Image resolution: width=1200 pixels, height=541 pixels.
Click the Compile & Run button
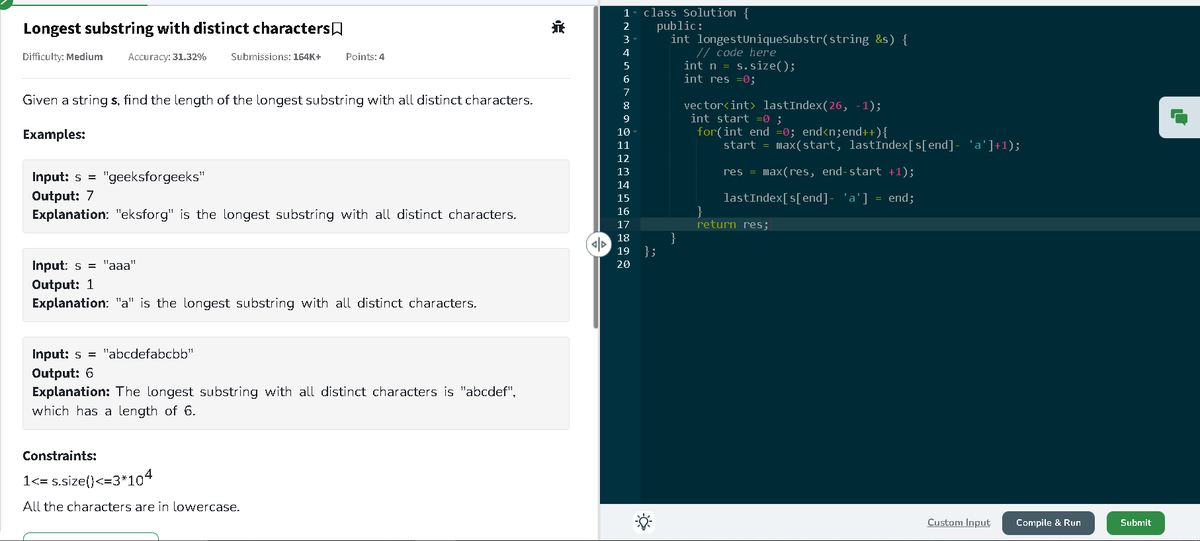pos(1048,523)
